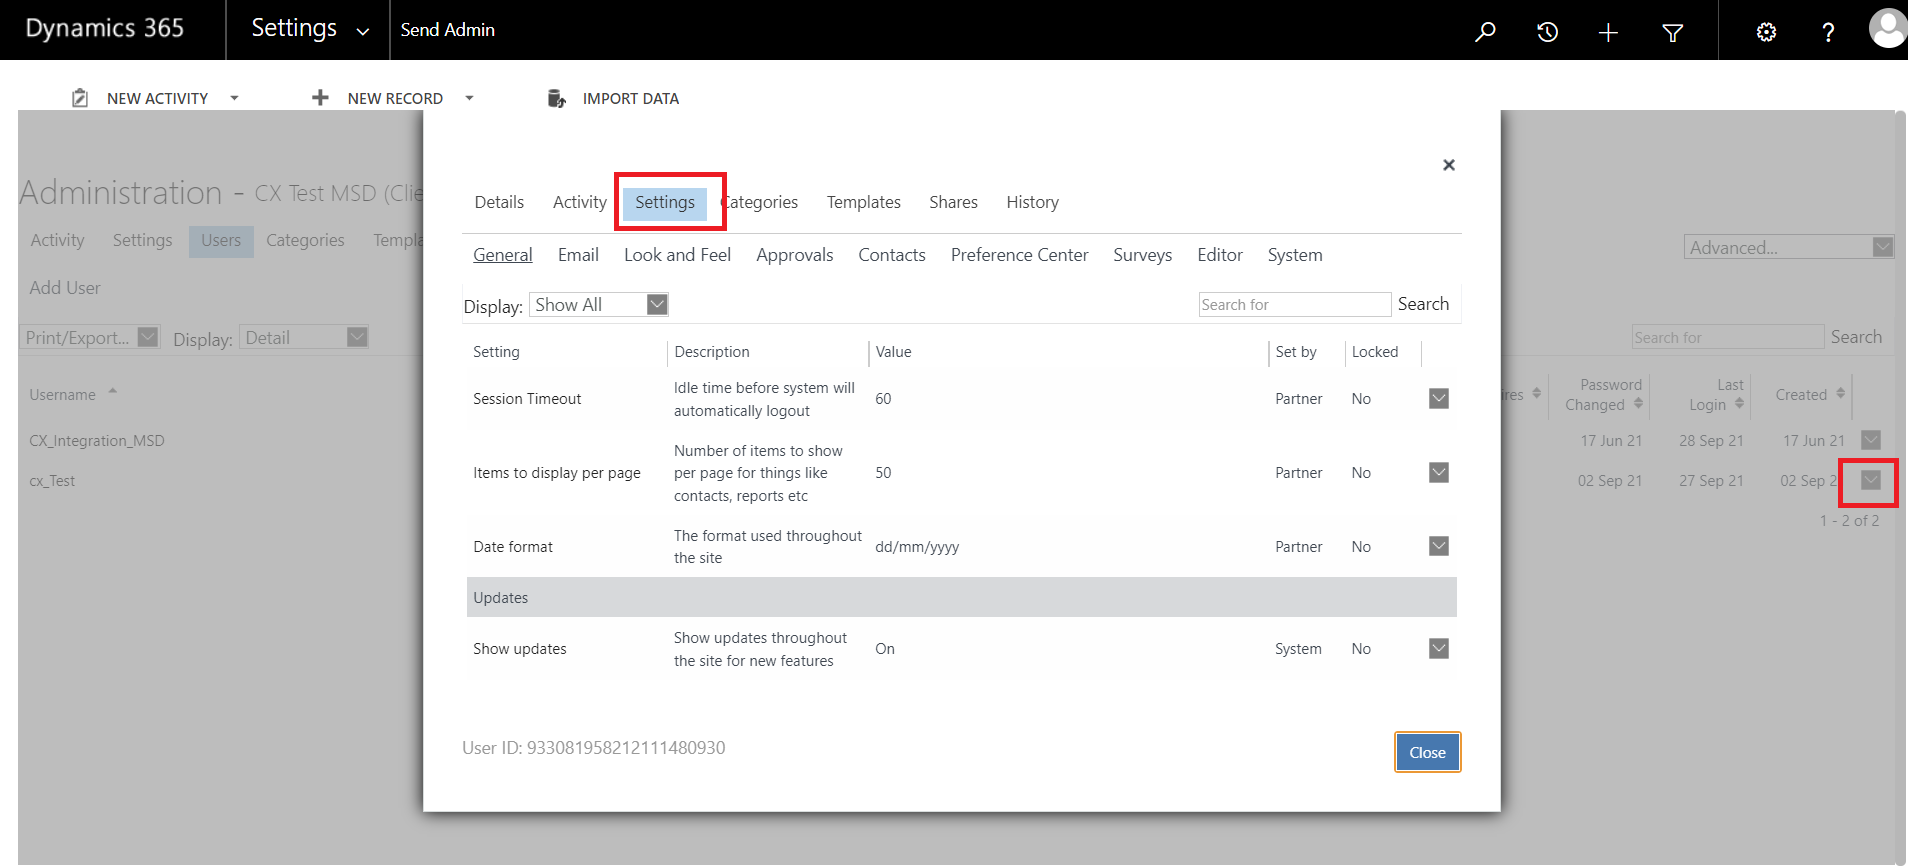Switch to the Shares tab in dialog
Screen dimensions: 1908x867
click(953, 202)
